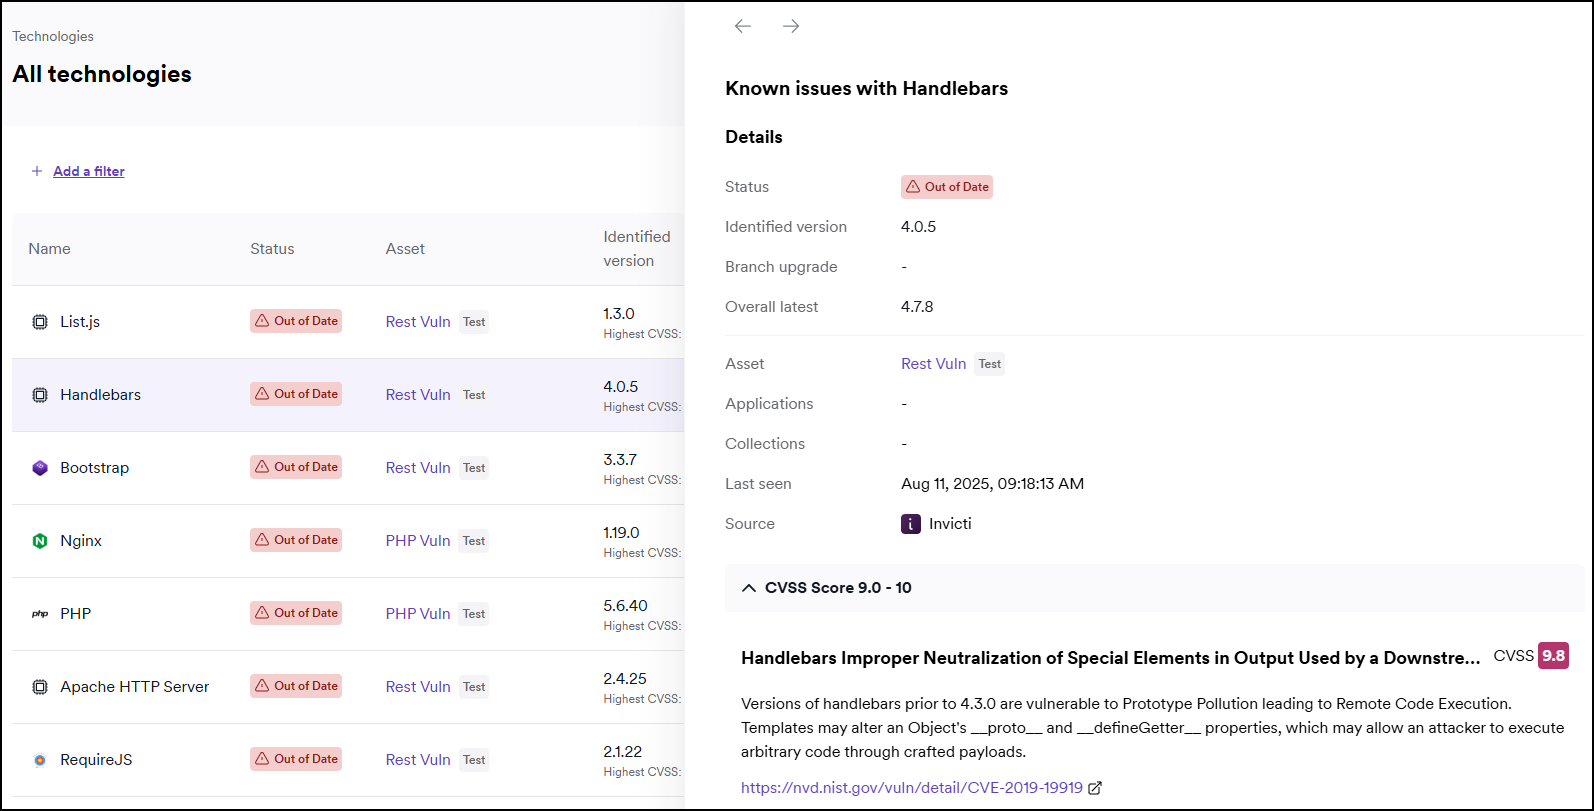Image resolution: width=1594 pixels, height=811 pixels.
Task: Click the PHP logo icon
Action: tap(40, 614)
